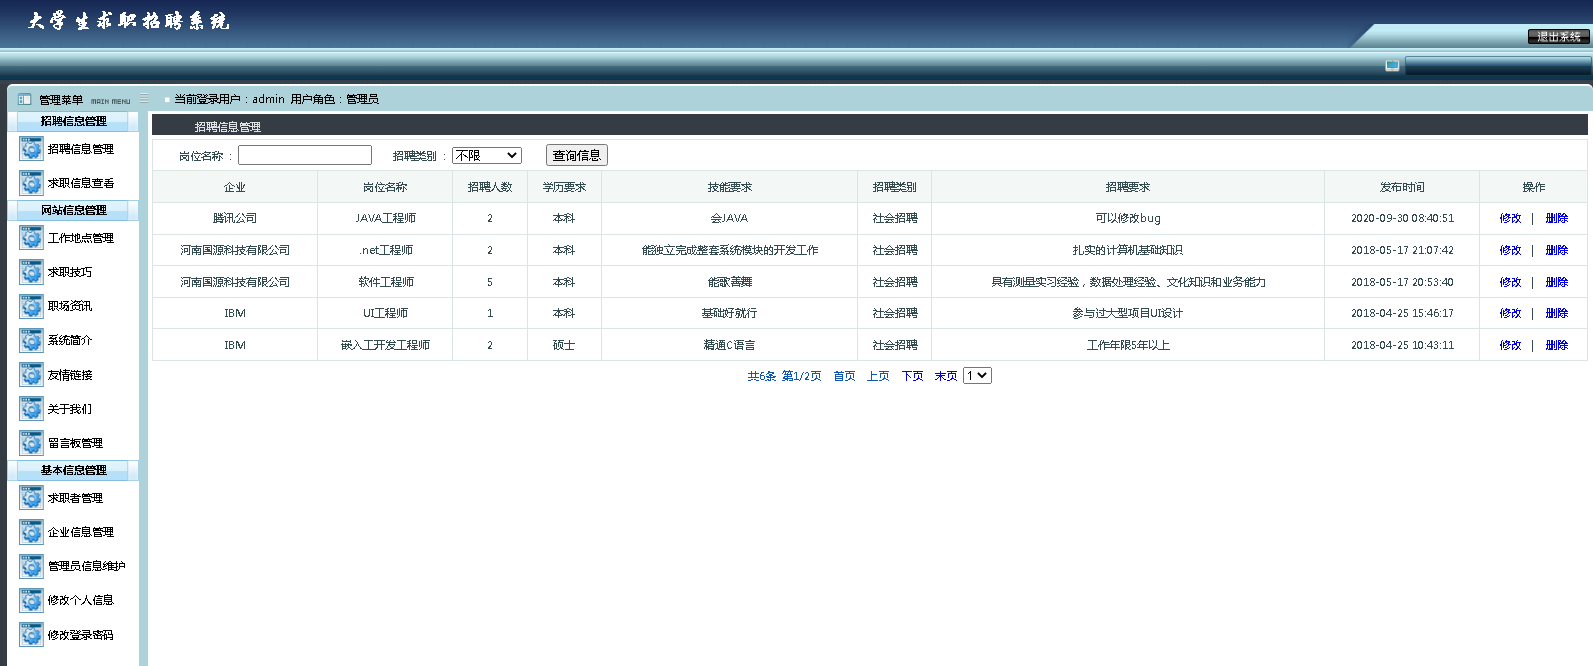The image size is (1593, 666).
Task: Click 修改 for the .net工程师 row
Action: (1510, 250)
